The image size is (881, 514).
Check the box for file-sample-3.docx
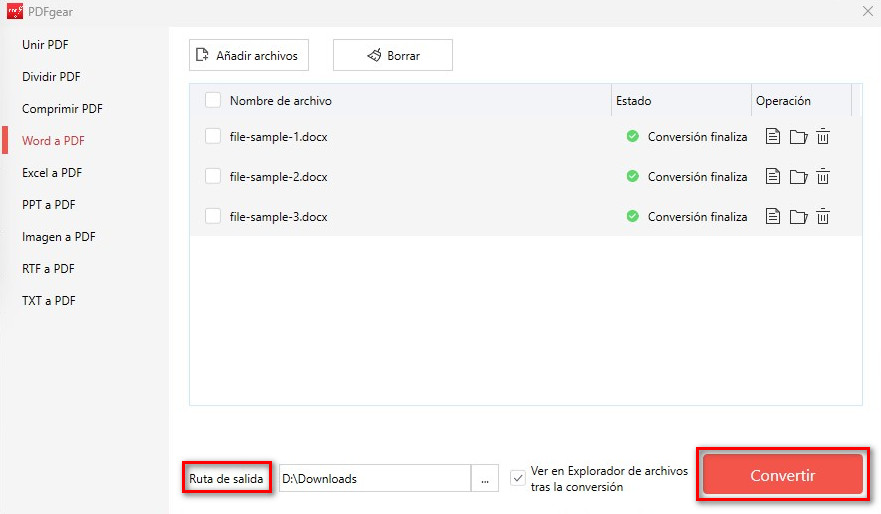click(x=213, y=216)
